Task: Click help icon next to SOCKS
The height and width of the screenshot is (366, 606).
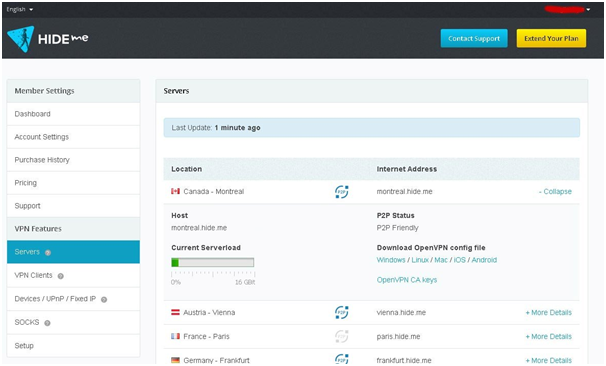Action: coord(47,323)
